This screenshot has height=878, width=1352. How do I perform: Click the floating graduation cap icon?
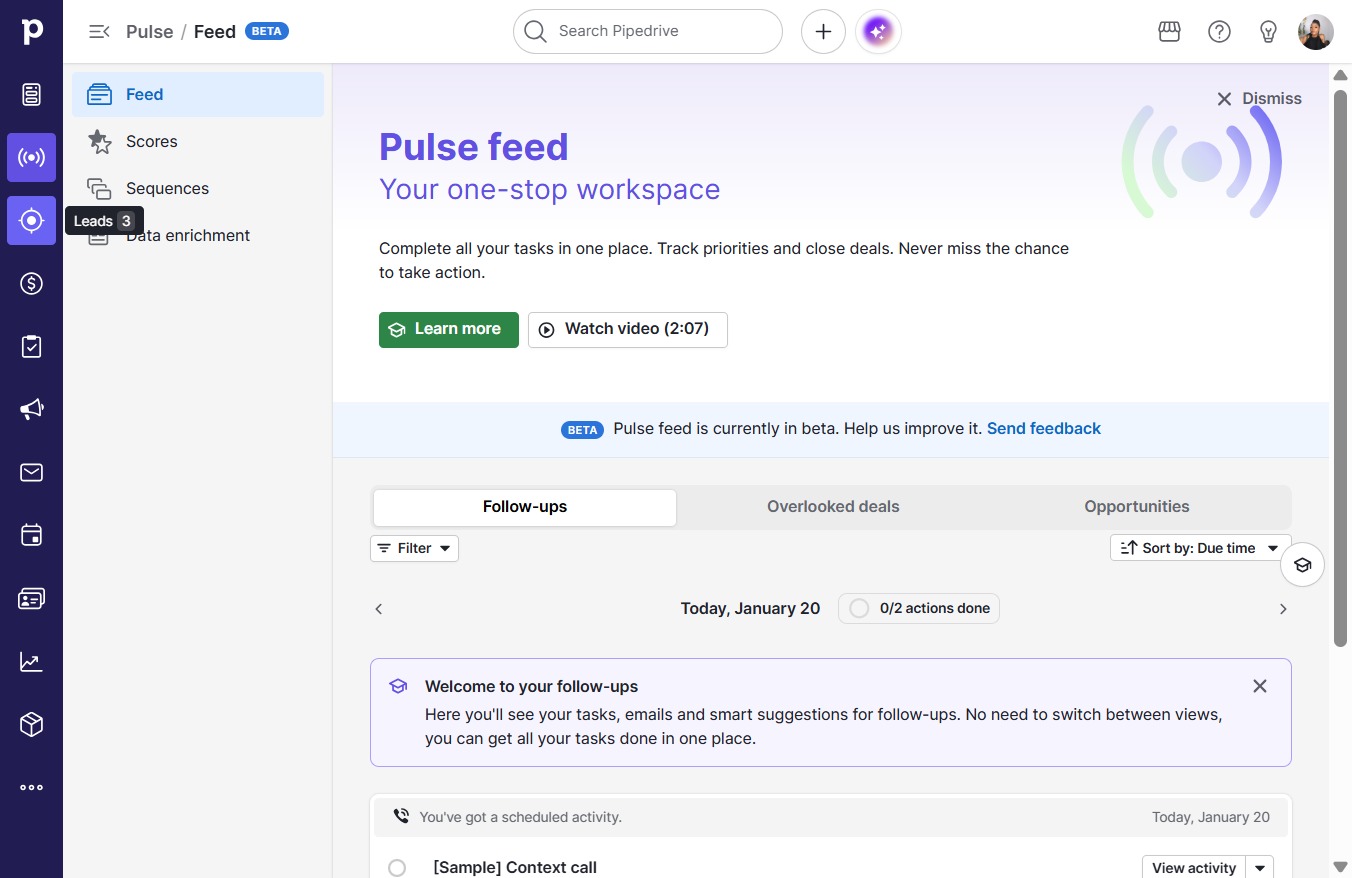[1302, 565]
